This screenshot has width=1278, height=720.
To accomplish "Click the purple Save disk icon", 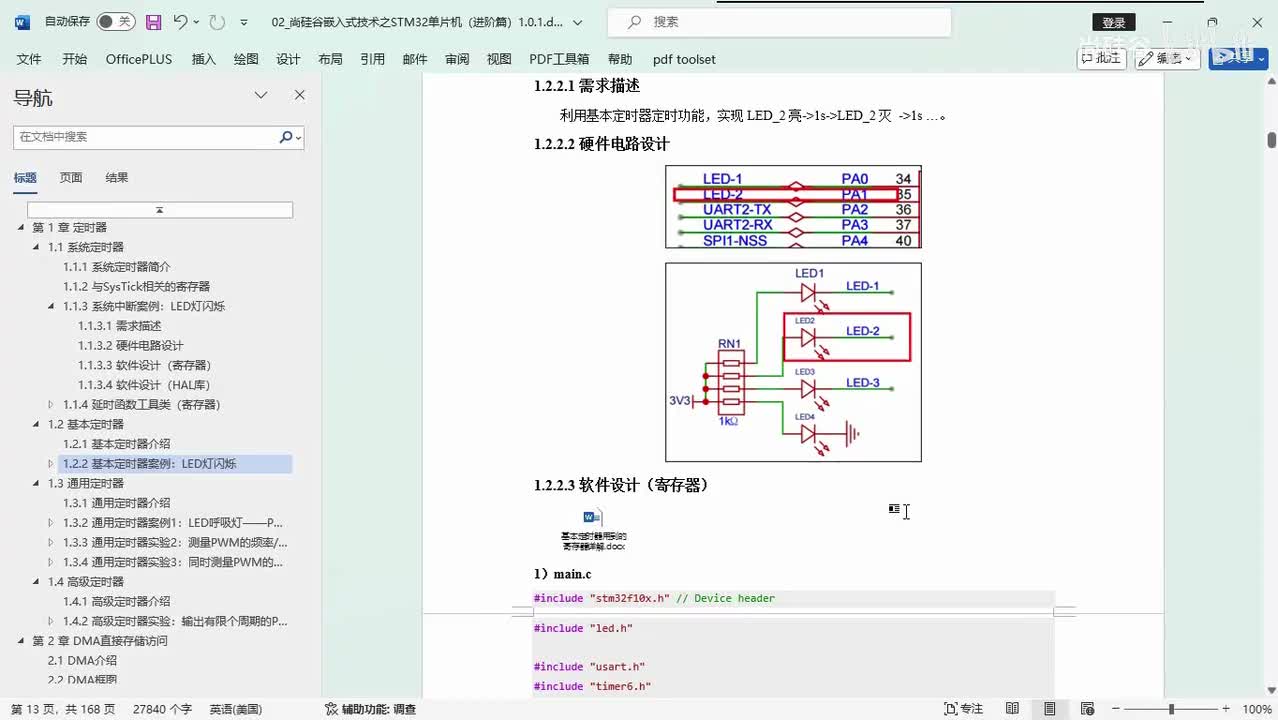I will point(153,21).
